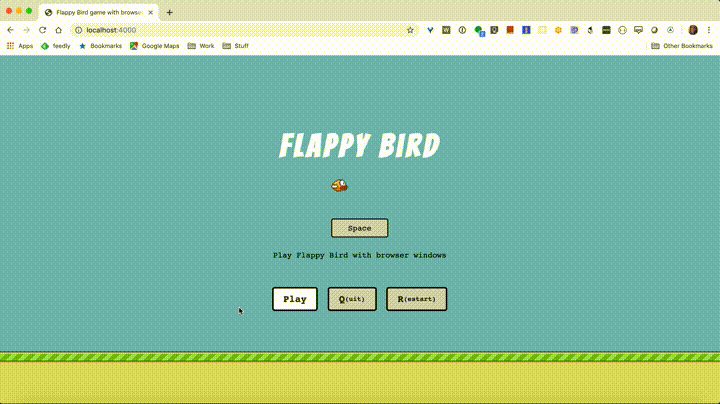Expand the Stuff bookmarks folder
This screenshot has height=404, width=720.
point(236,46)
